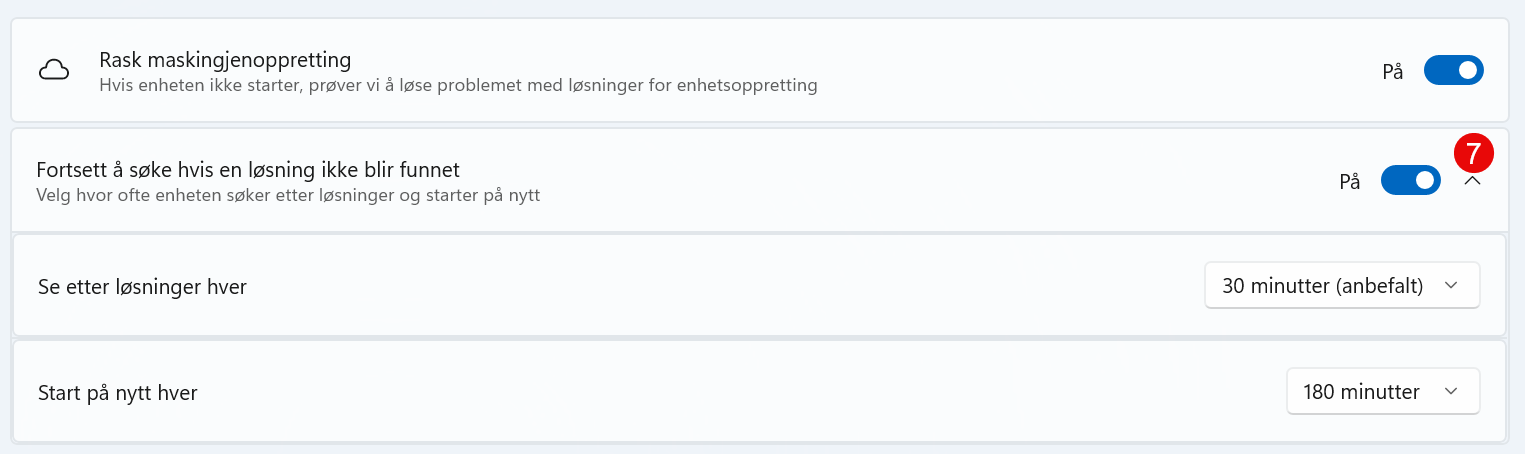Select the Se etter løsninger hver label

point(142,287)
